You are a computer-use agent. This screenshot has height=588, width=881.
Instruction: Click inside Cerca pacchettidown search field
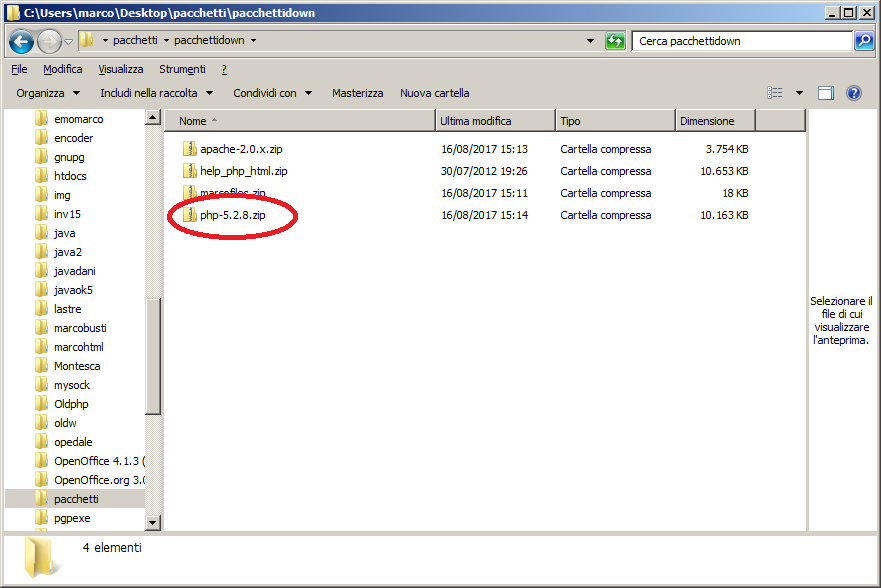tap(740, 41)
